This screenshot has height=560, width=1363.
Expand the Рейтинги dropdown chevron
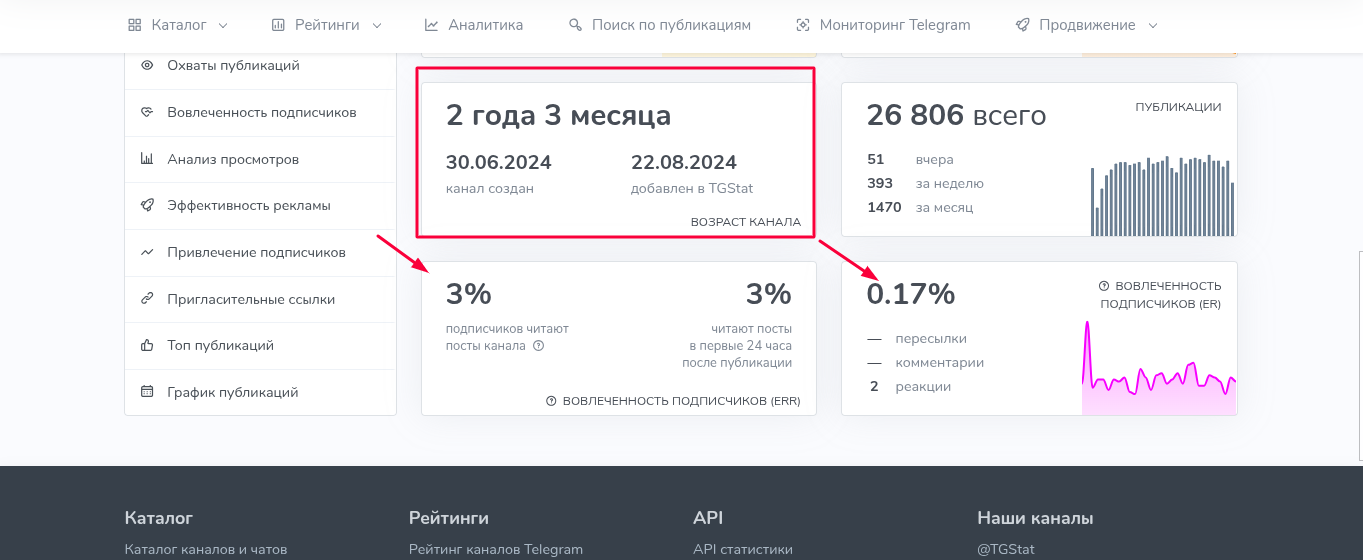pos(376,26)
